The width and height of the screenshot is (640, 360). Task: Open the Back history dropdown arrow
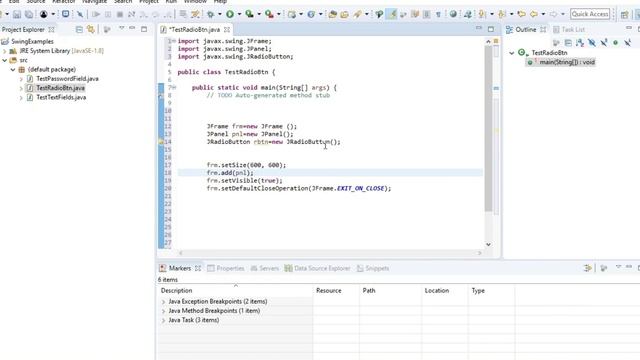click(x=543, y=14)
